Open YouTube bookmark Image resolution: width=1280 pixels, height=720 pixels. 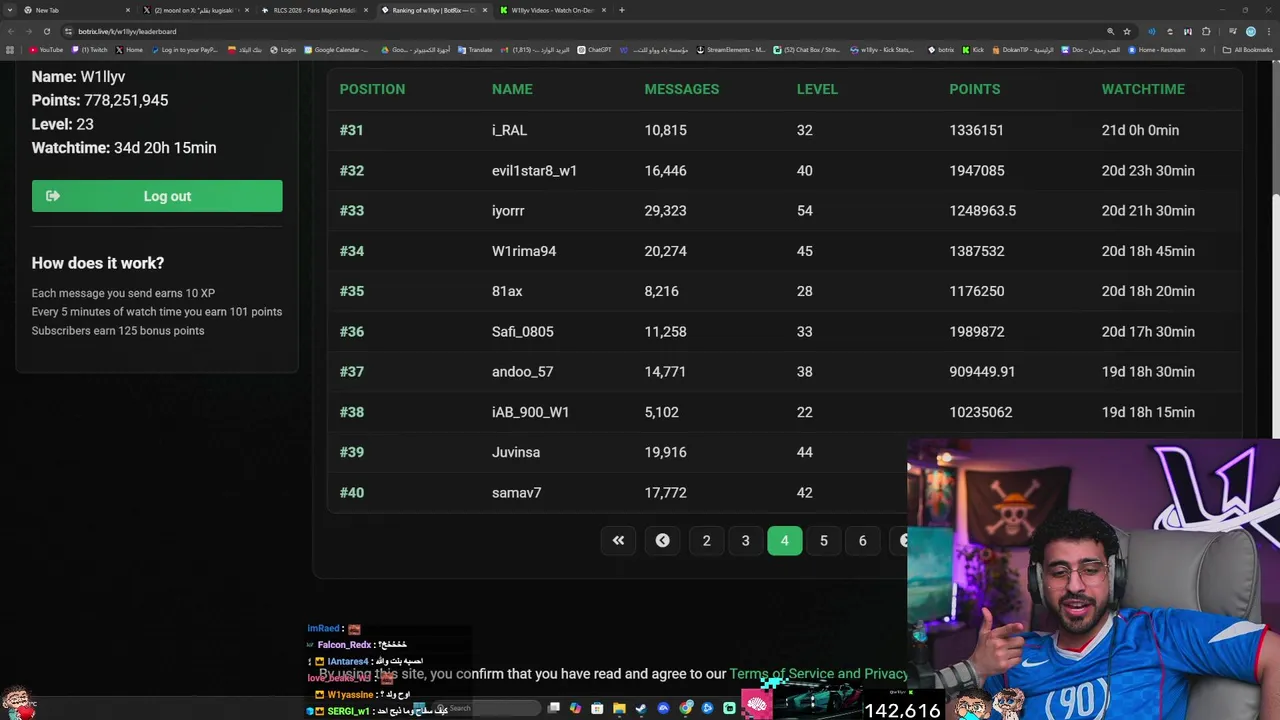click(46, 49)
